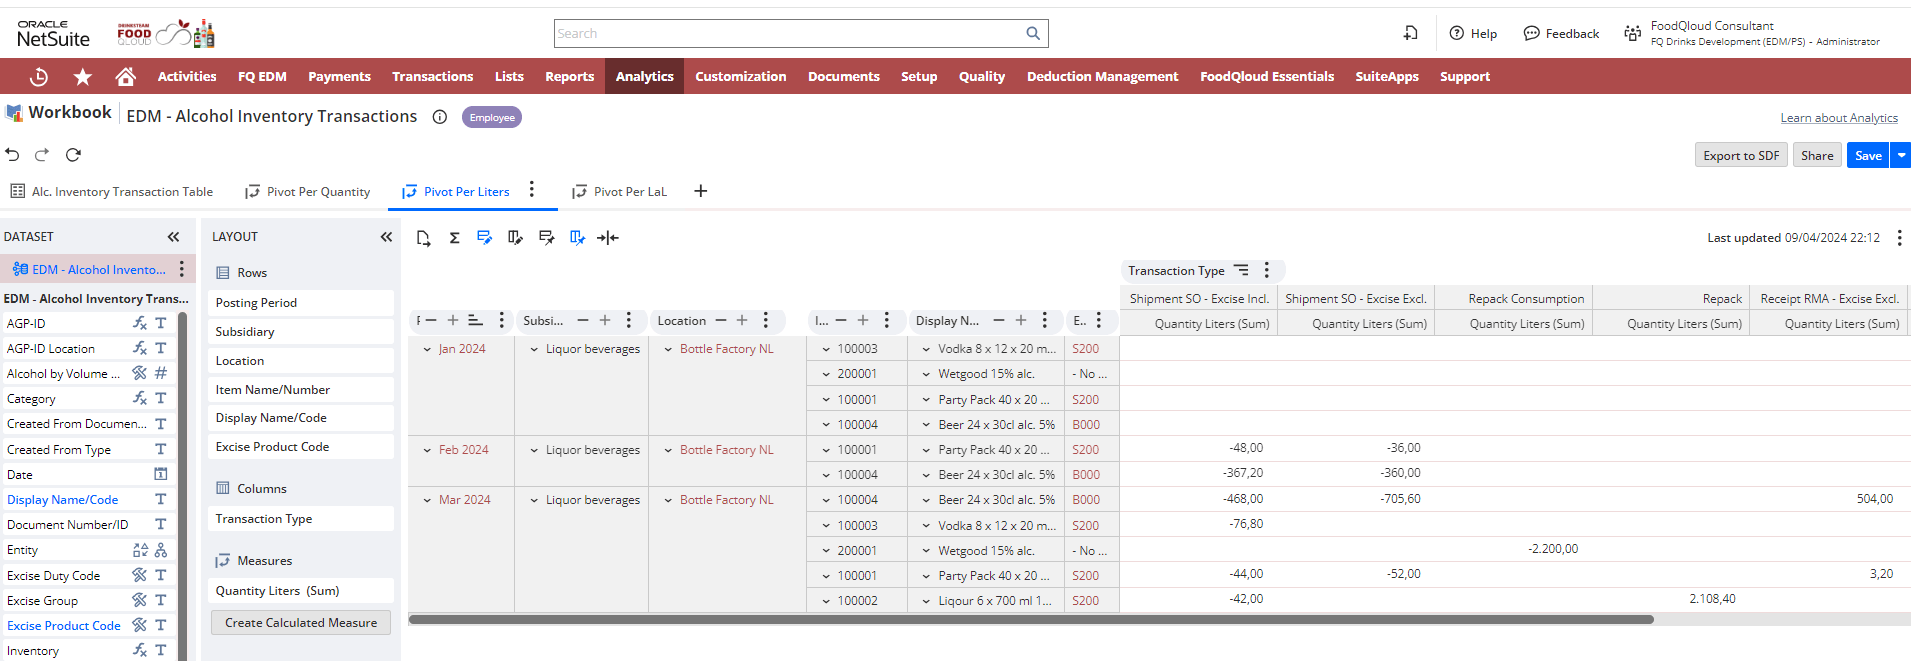
Task: Open the Save dropdown arrow
Action: coord(1901,155)
